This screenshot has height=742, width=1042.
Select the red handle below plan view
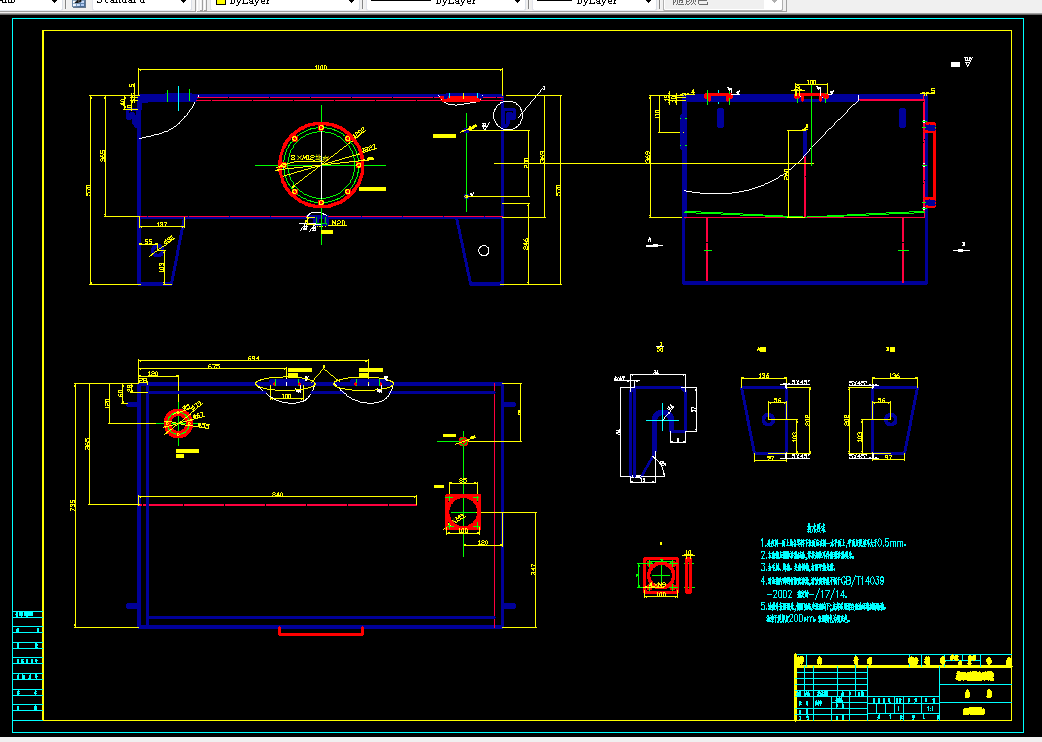pos(321,631)
